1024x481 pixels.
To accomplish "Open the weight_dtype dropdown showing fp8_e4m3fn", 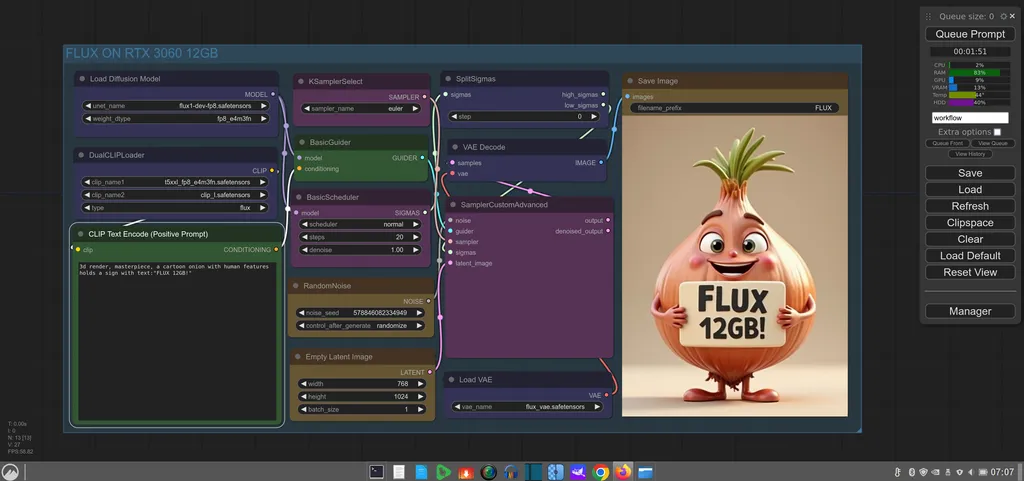I will [176, 119].
